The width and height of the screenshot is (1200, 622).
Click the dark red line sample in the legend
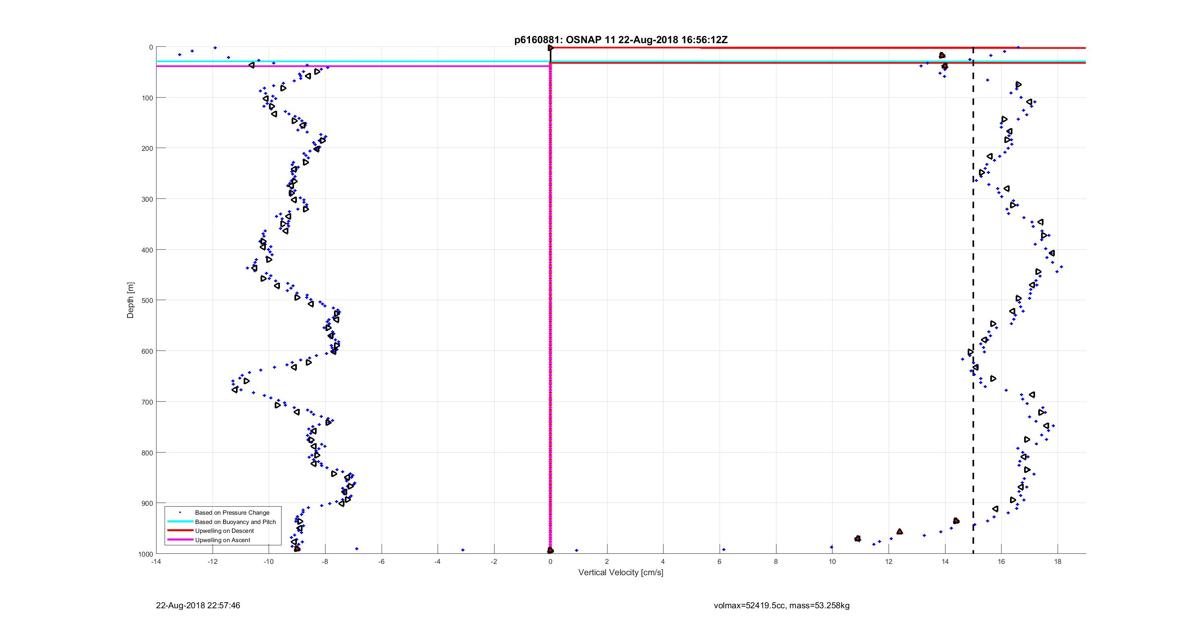click(x=179, y=531)
